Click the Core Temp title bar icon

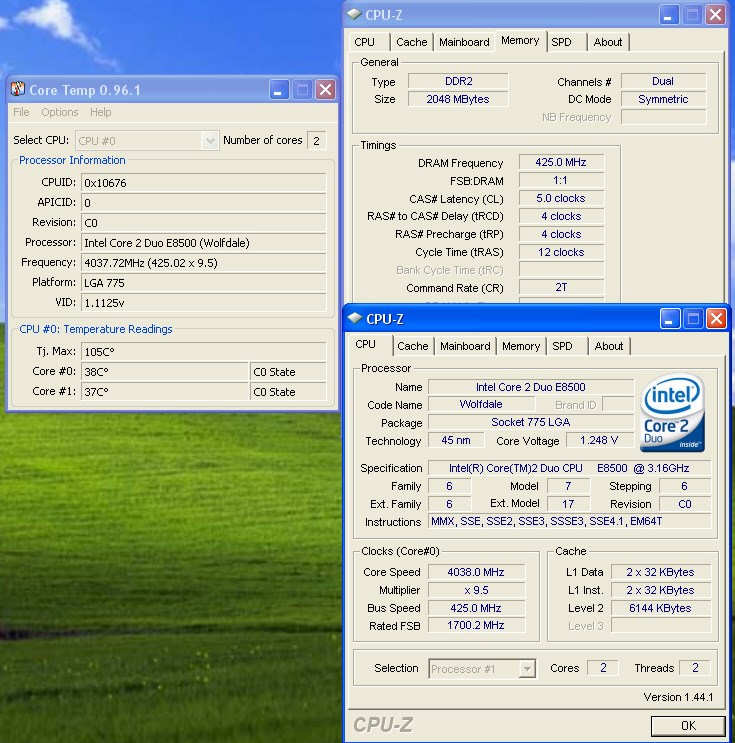18,89
